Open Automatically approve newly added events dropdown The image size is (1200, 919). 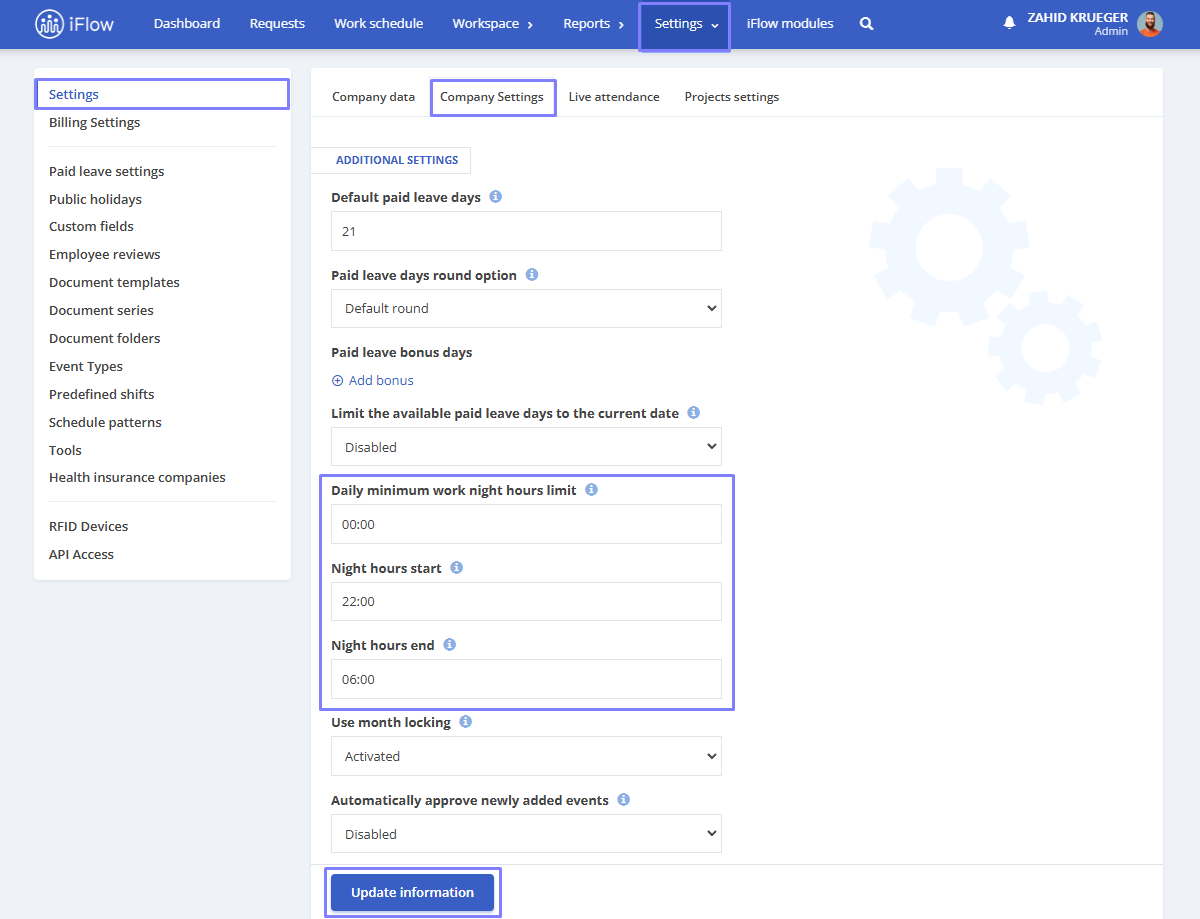(526, 834)
